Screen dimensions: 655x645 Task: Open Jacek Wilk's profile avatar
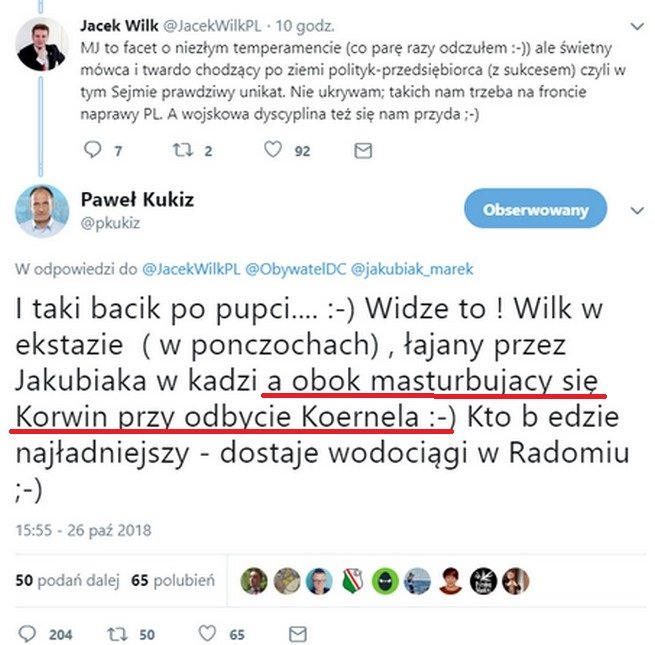(x=41, y=46)
